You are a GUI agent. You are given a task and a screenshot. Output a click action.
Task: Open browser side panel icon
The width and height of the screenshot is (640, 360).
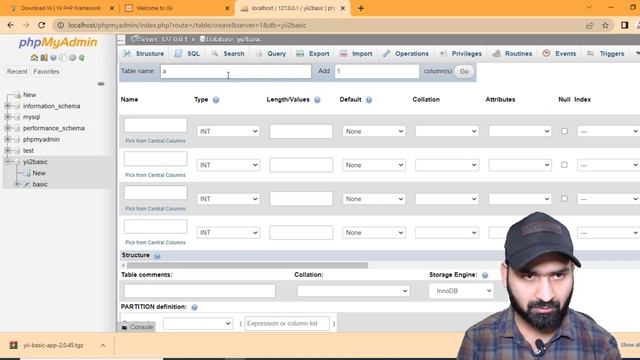[x=624, y=25]
